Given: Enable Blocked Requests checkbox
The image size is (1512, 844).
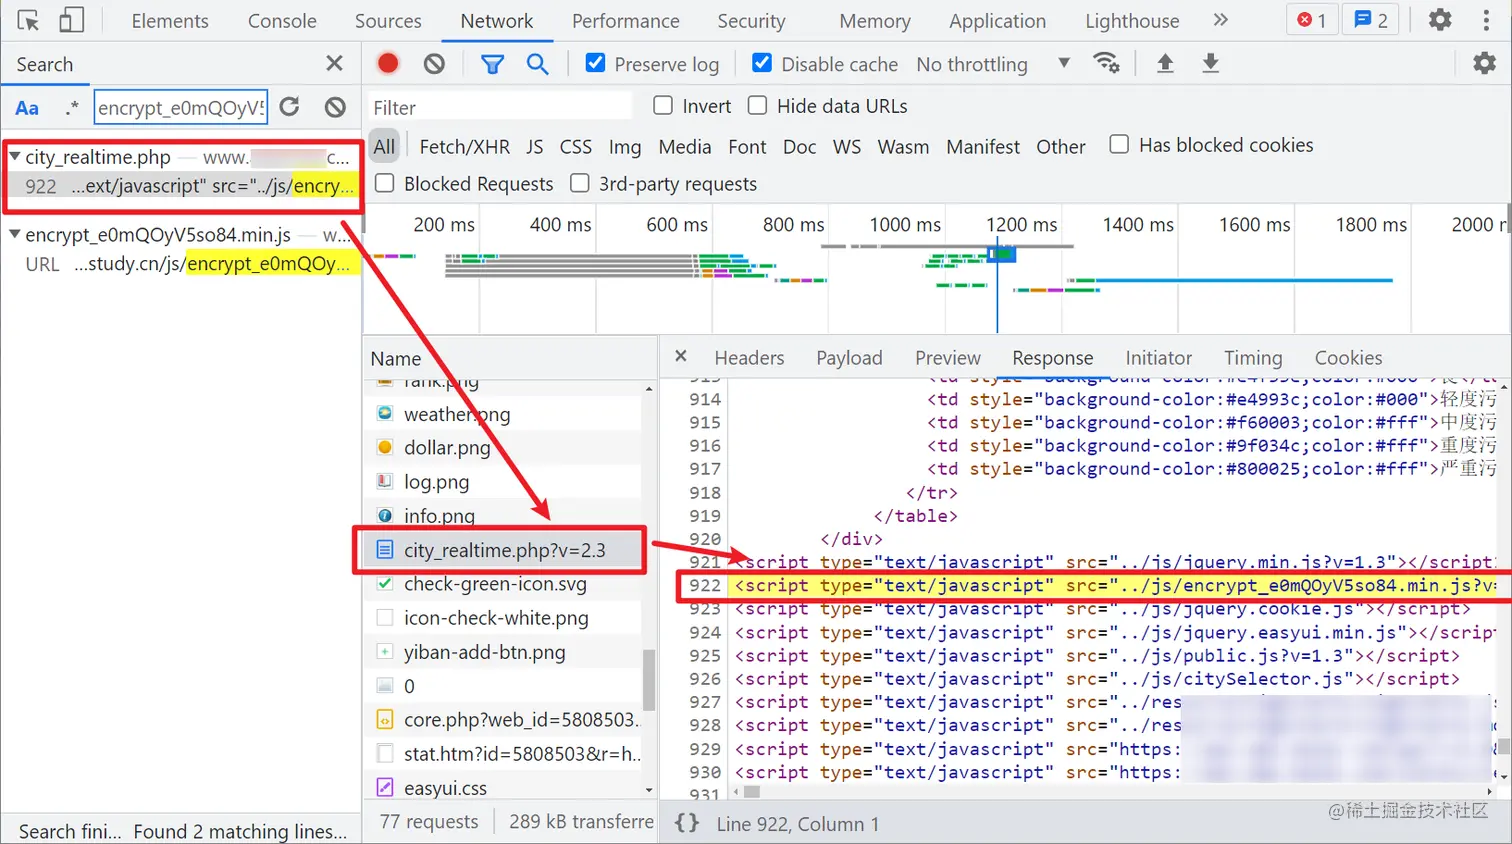Looking at the screenshot, I should pos(384,183).
